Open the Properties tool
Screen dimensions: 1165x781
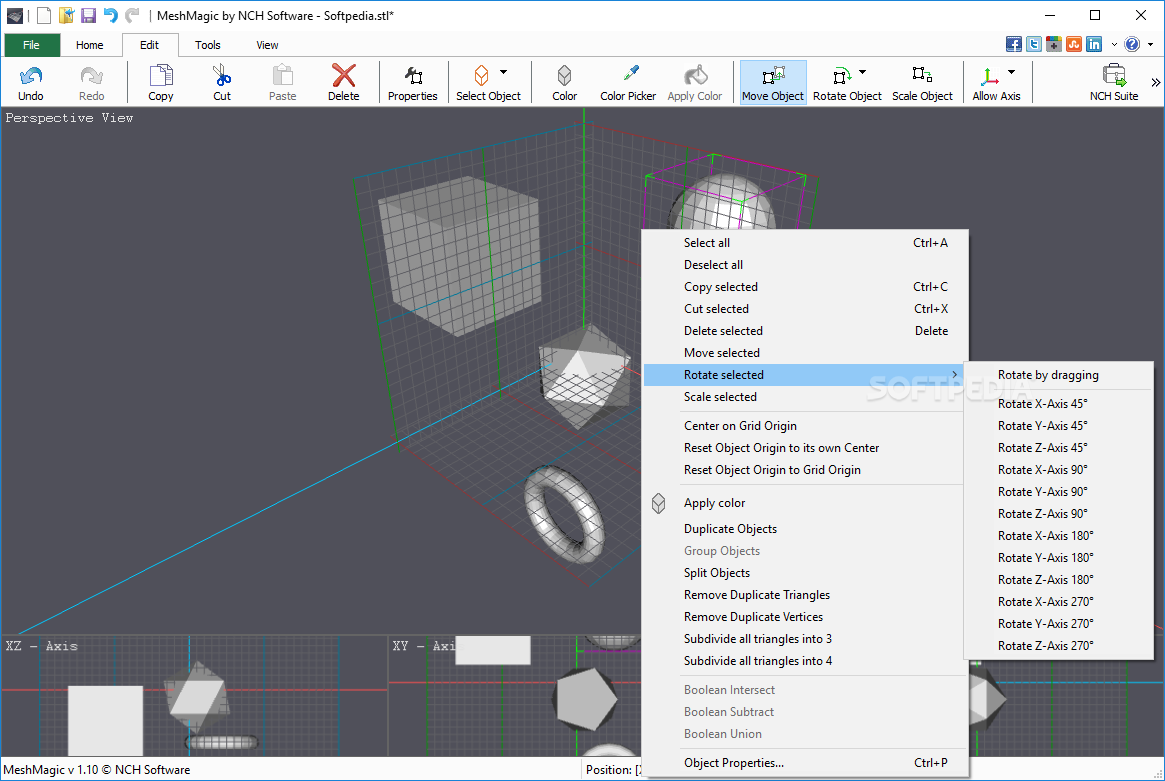point(412,82)
